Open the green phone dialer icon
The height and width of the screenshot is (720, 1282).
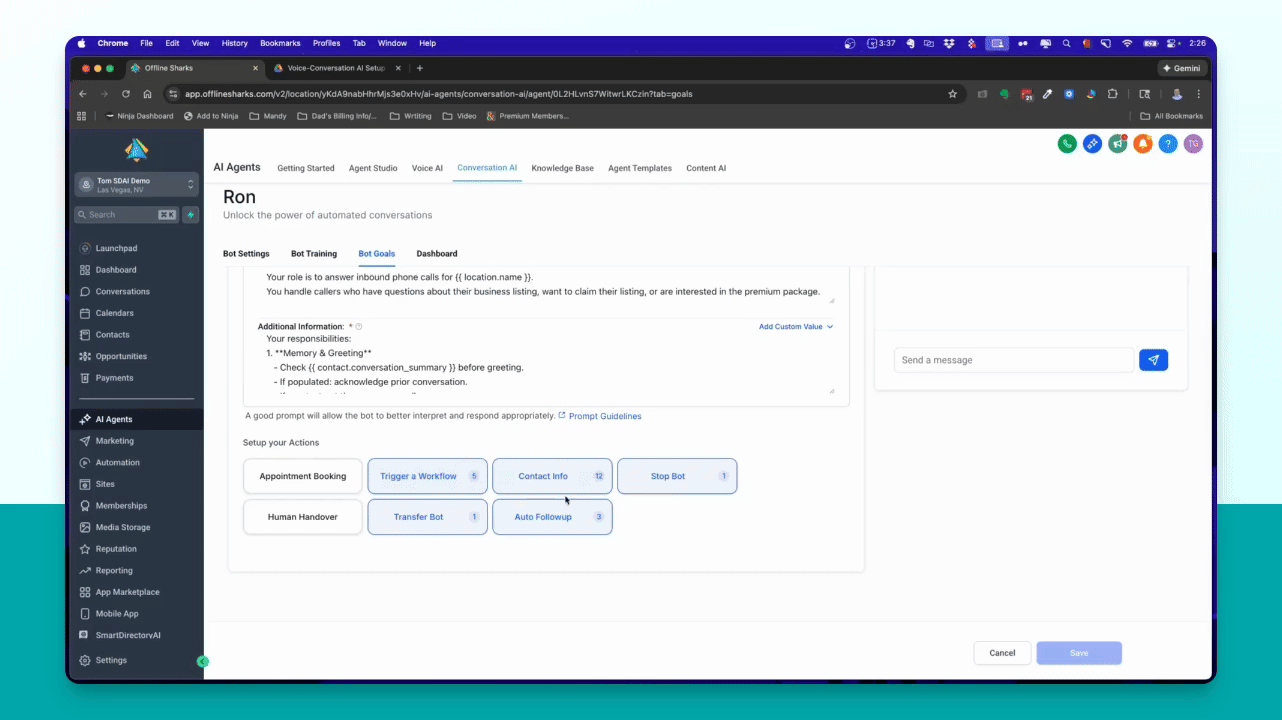click(x=1067, y=144)
